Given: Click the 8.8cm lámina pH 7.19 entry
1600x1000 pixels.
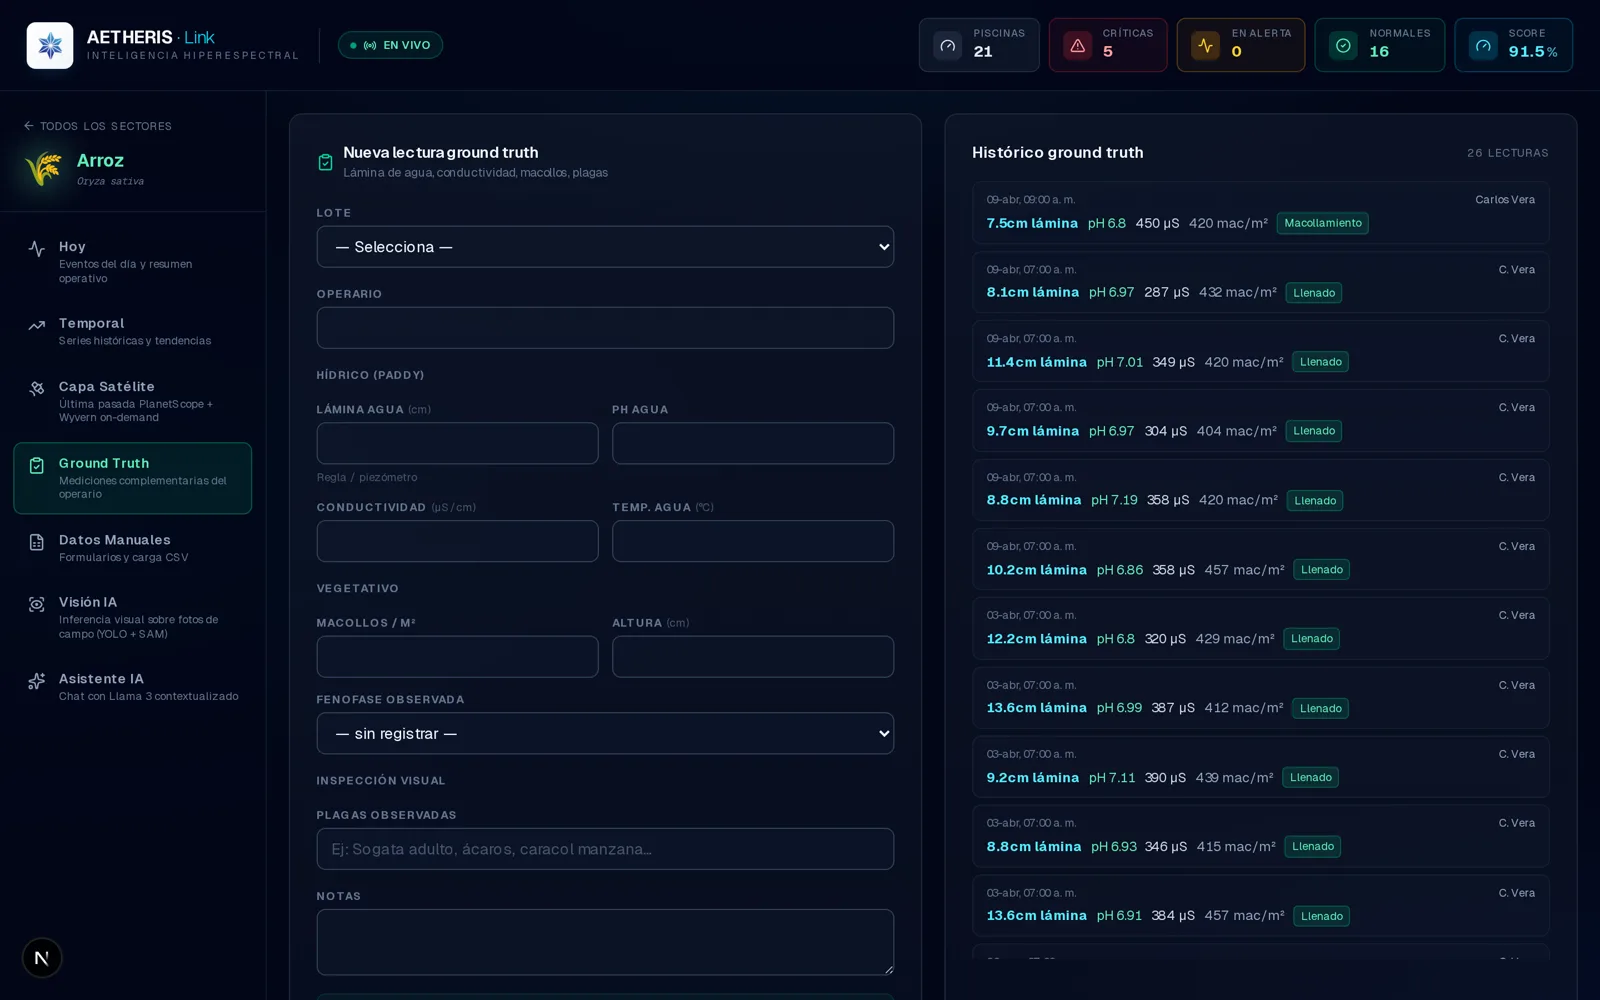Looking at the screenshot, I should pyautogui.click(x=1260, y=490).
